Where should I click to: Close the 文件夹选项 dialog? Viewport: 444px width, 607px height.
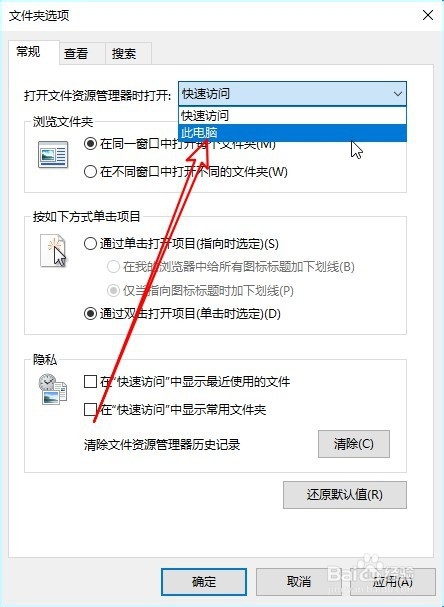[x=428, y=15]
